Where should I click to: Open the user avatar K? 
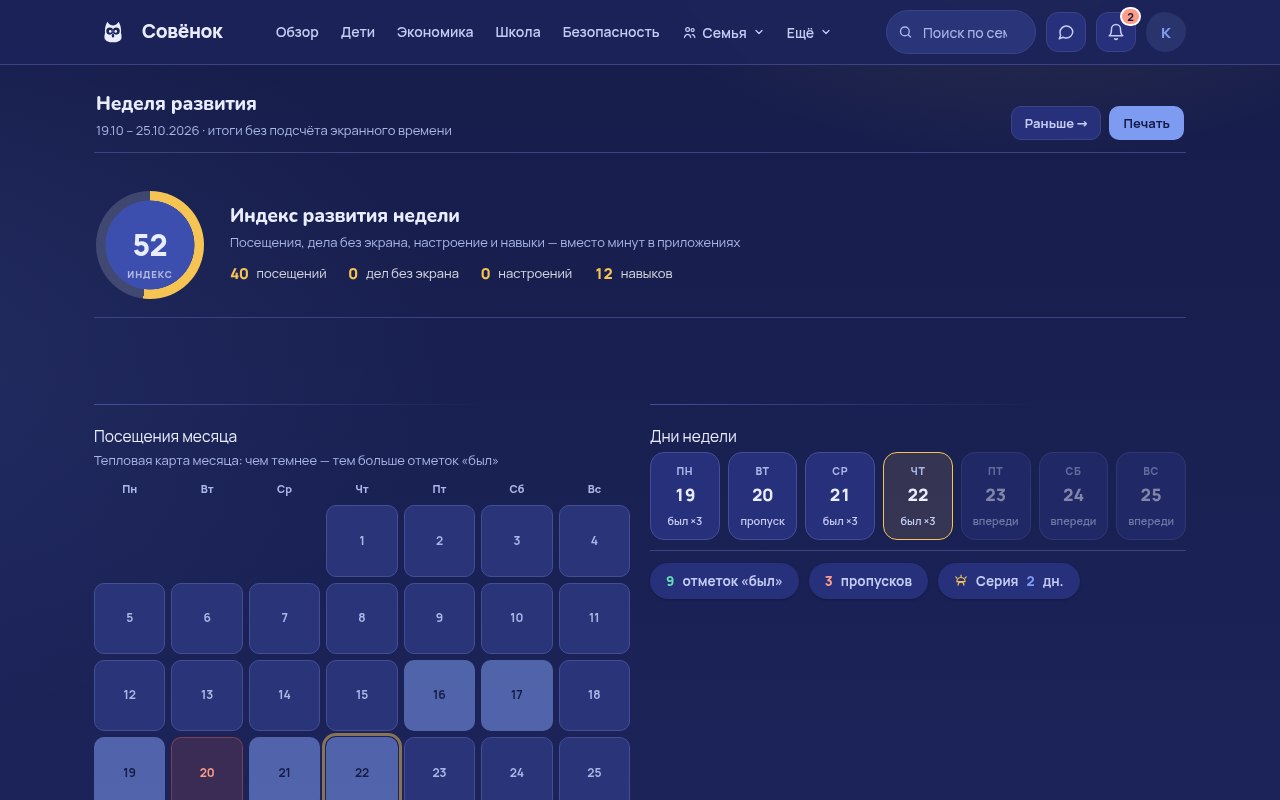[x=1166, y=32]
